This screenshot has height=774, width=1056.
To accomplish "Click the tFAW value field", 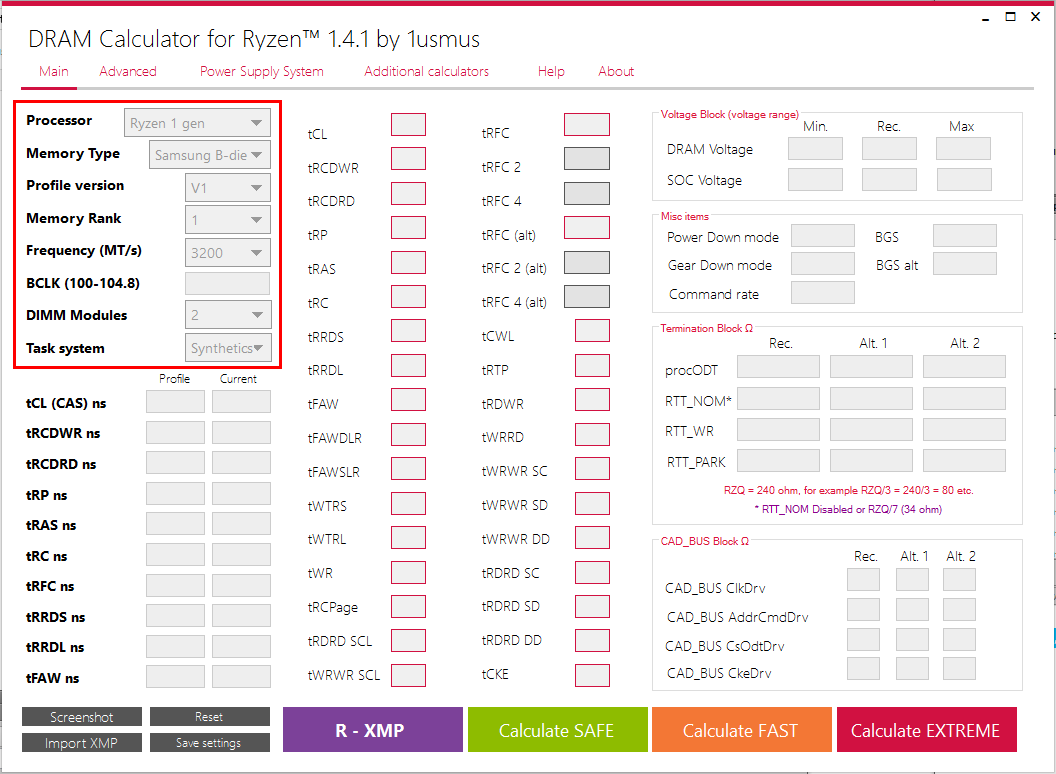I will 408,399.
